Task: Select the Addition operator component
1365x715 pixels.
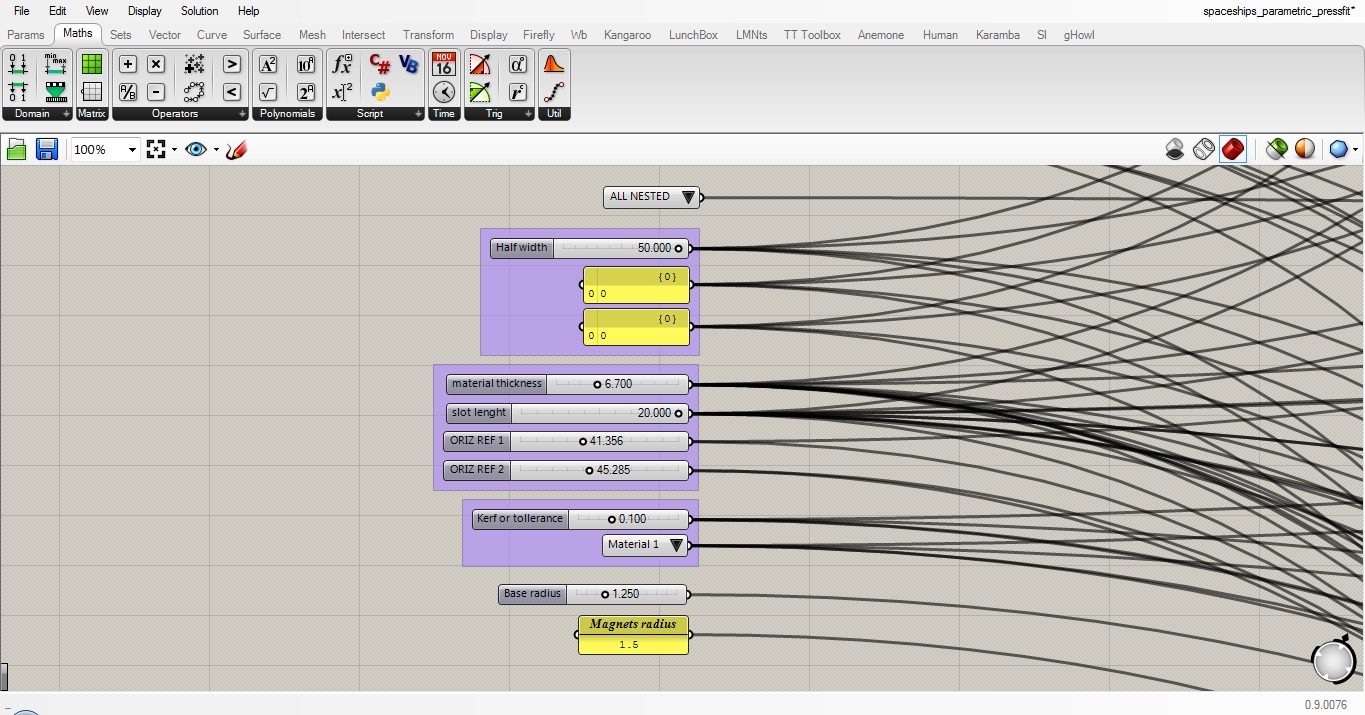Action: tap(128, 64)
